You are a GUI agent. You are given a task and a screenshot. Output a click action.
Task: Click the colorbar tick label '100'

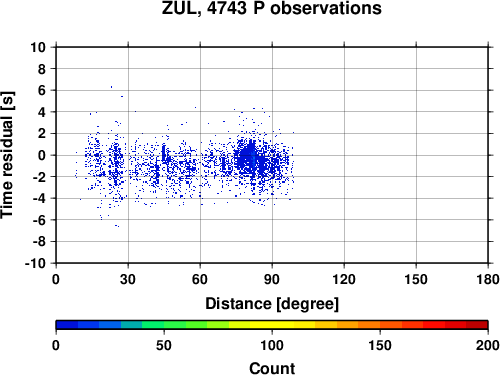[272, 345]
